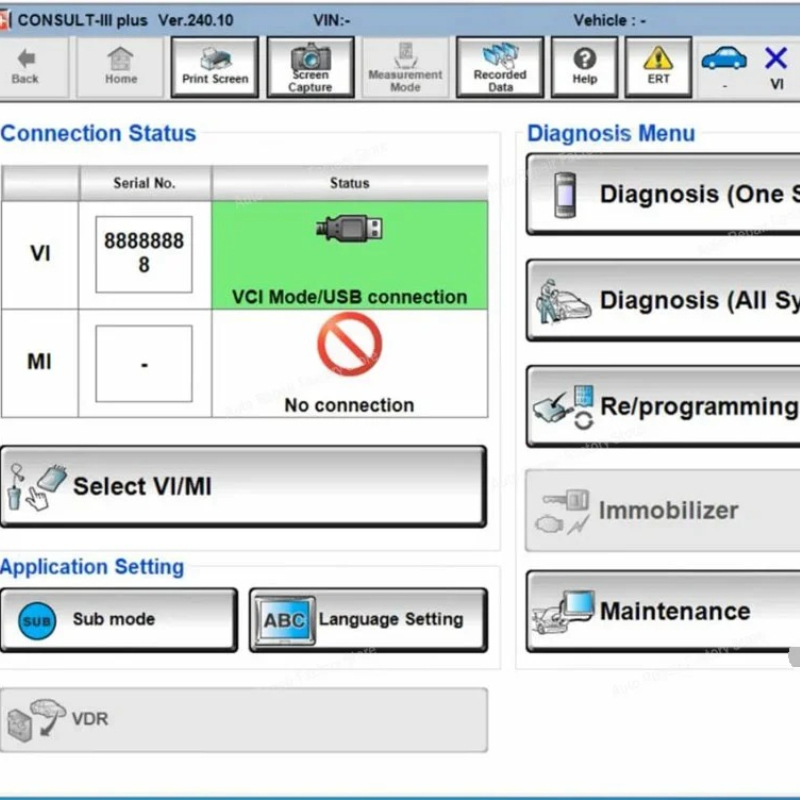Click the CONSULT-III plus application logo
The width and height of the screenshot is (800, 800).
point(5,21)
